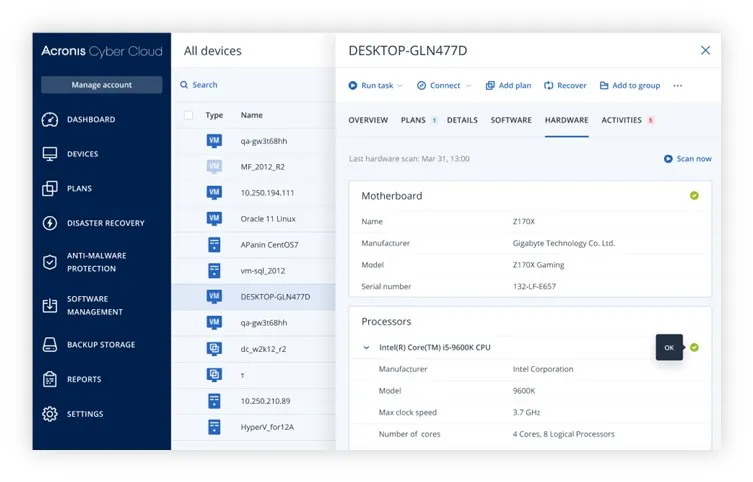Tick the select-all devices checkbox
The height and width of the screenshot is (482, 753).
[189, 115]
